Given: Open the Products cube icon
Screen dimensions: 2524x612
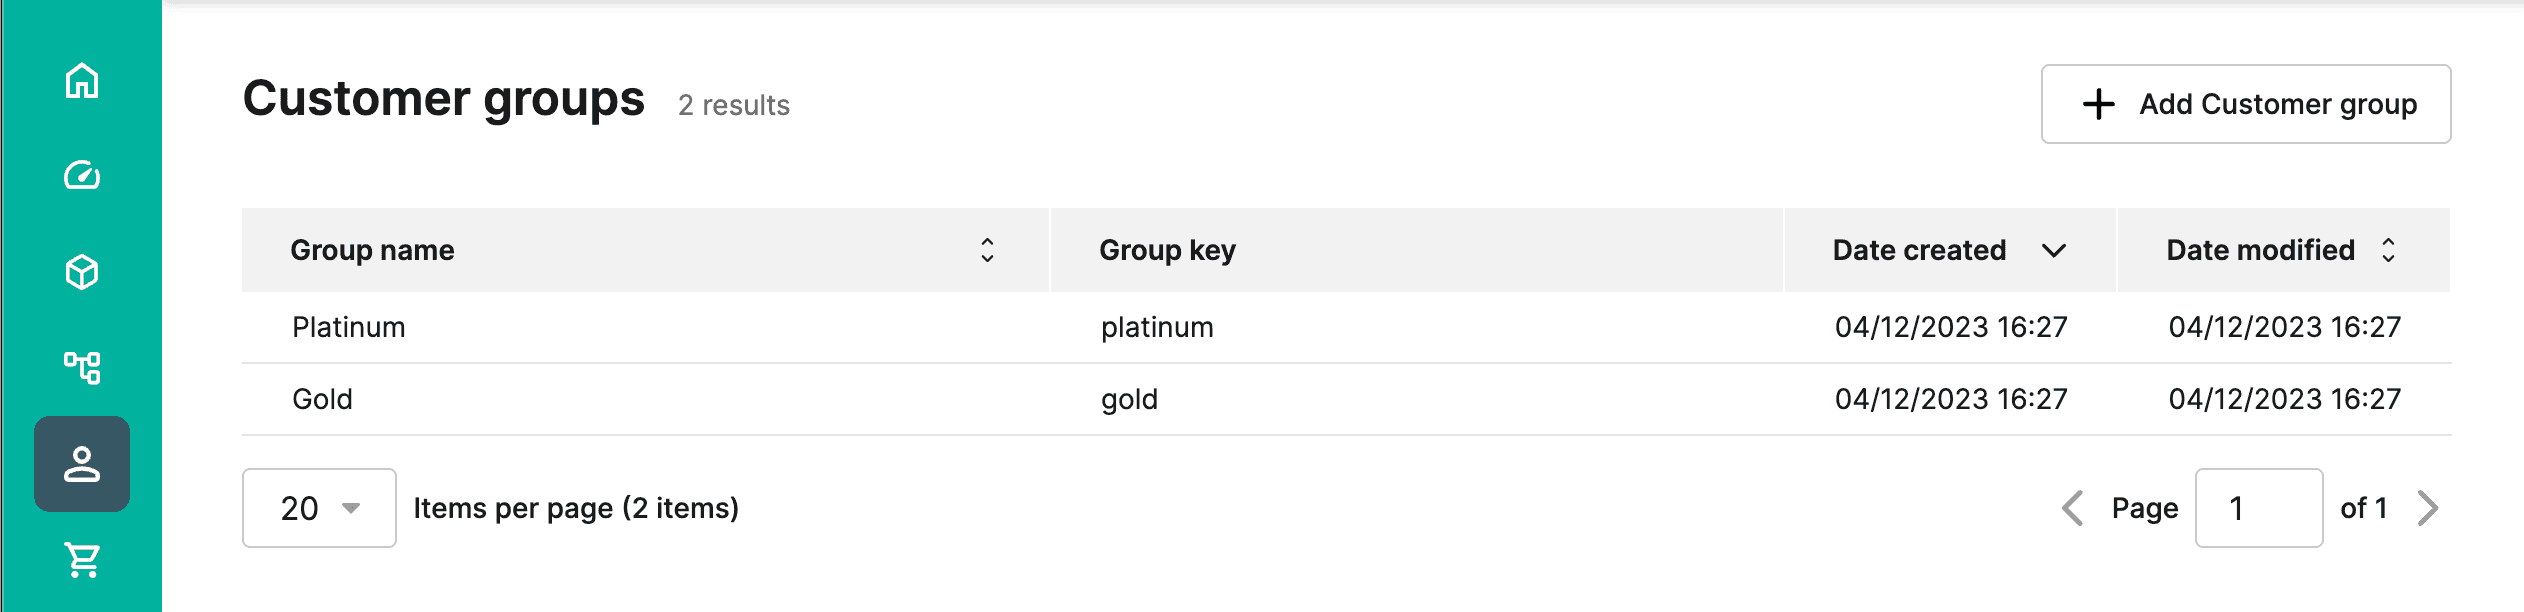Looking at the screenshot, I should click(82, 272).
